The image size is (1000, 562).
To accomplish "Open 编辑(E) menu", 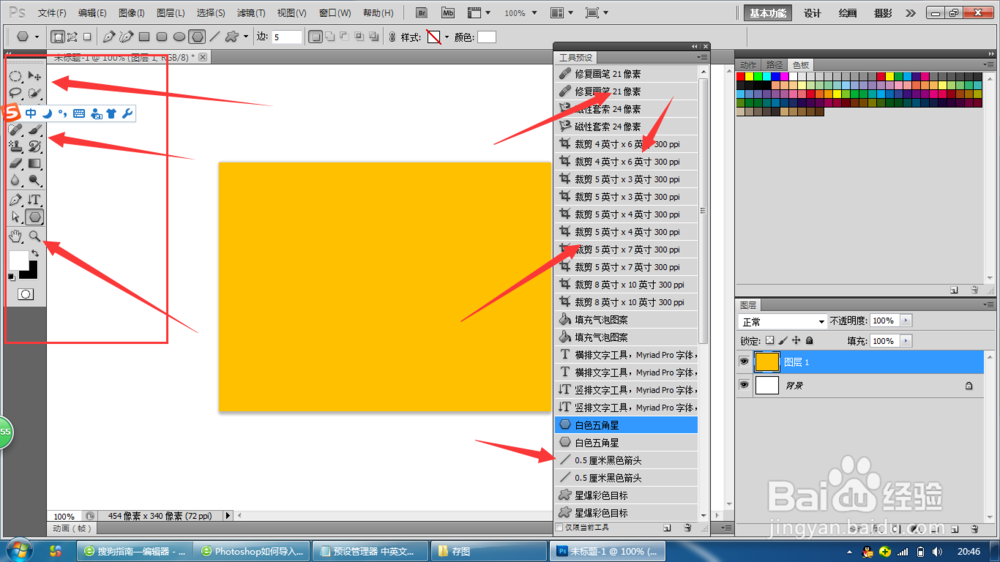I will click(92, 13).
